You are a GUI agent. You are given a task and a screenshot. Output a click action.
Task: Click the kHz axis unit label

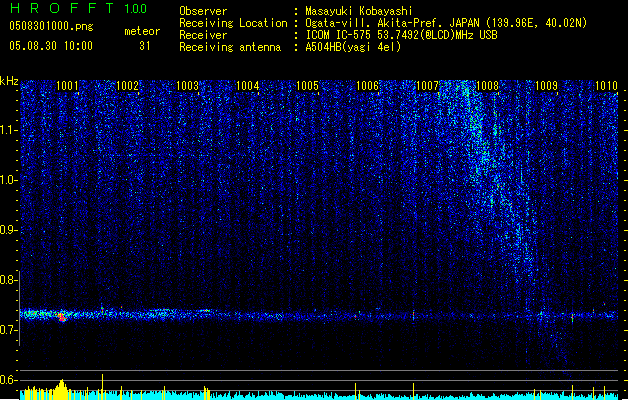pos(9,81)
